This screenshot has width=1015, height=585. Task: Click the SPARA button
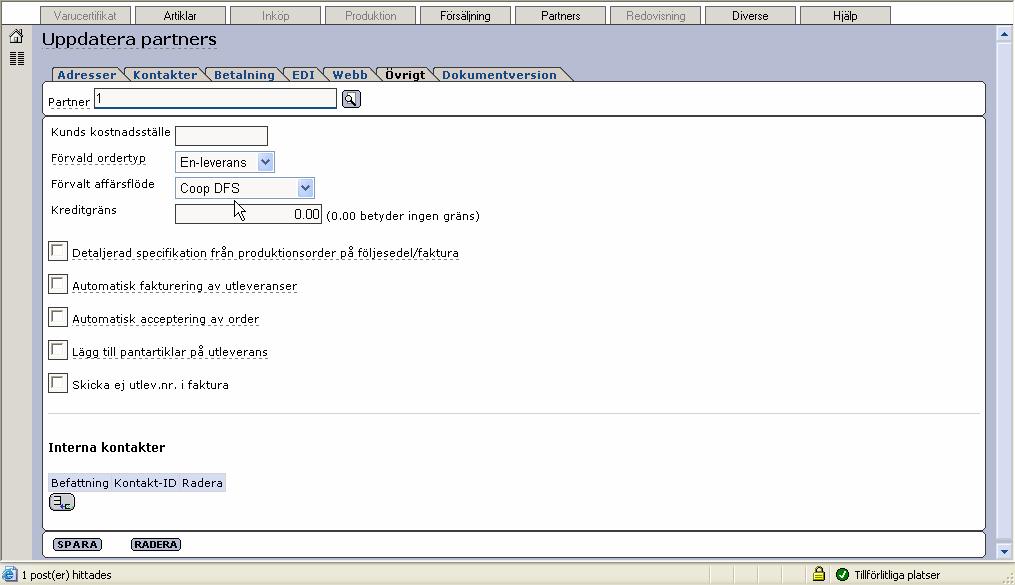point(77,544)
